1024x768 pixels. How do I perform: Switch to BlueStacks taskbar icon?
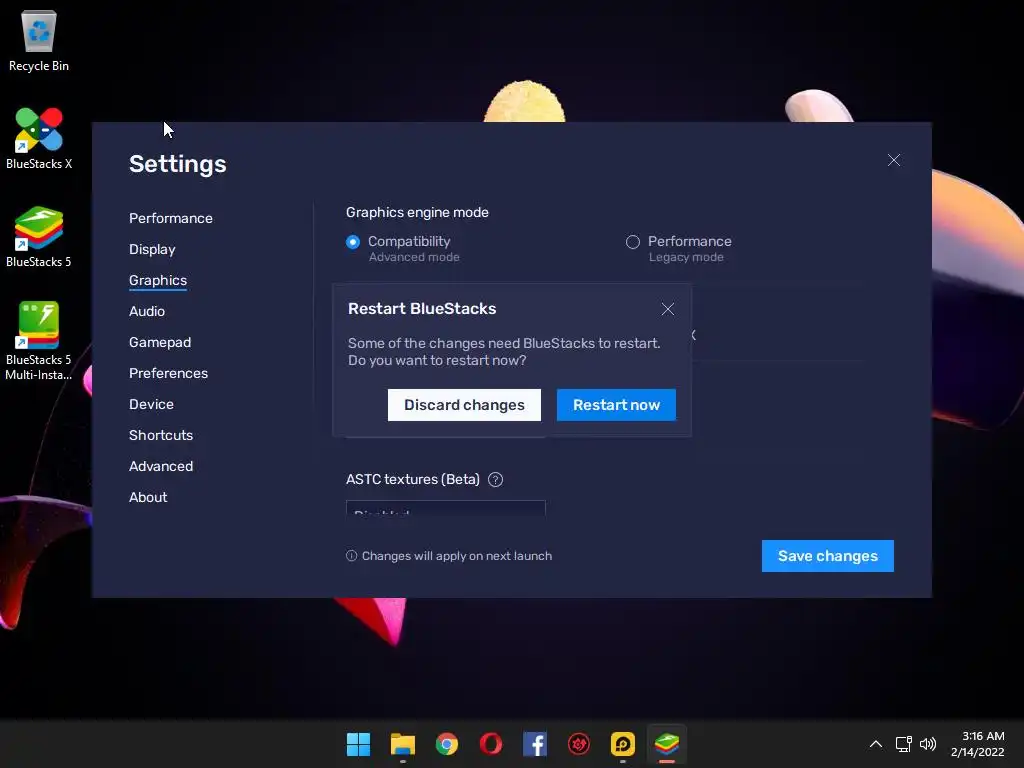(x=667, y=744)
